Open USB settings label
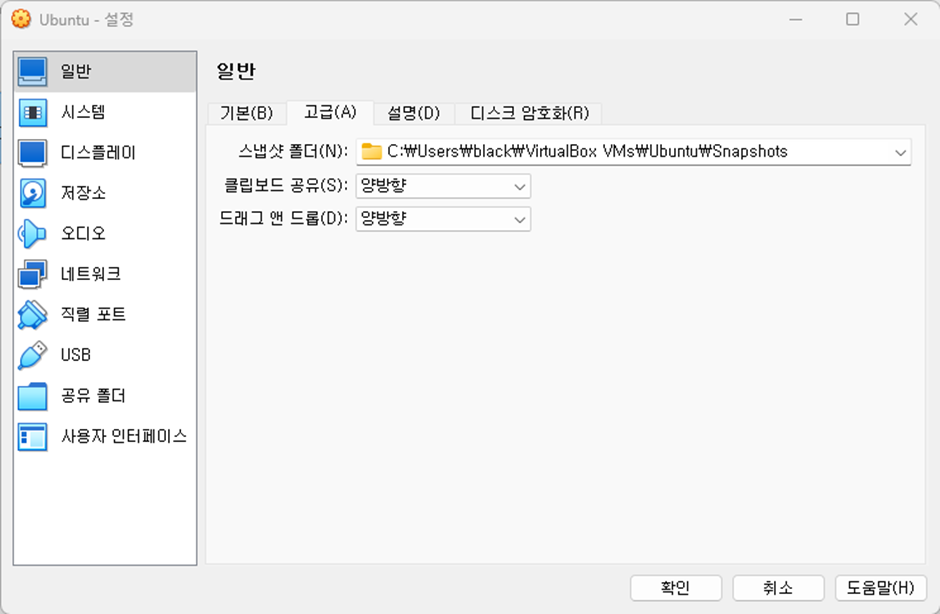Viewport: 940px width, 614px height. (x=76, y=355)
